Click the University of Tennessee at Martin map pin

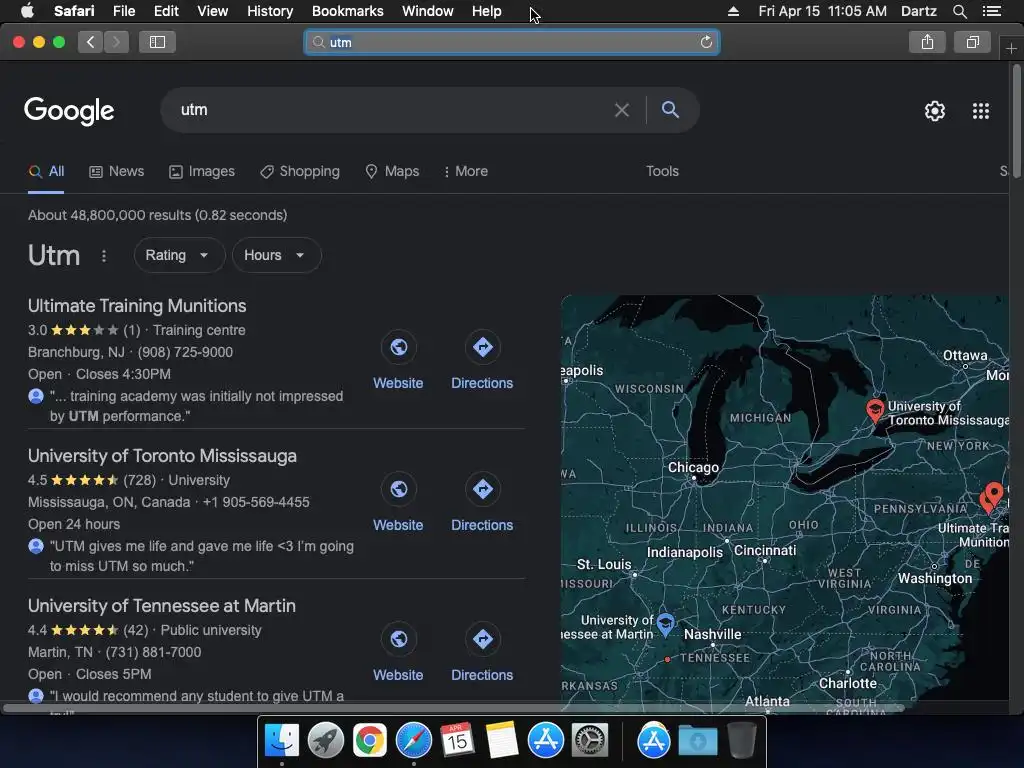pyautogui.click(x=665, y=625)
